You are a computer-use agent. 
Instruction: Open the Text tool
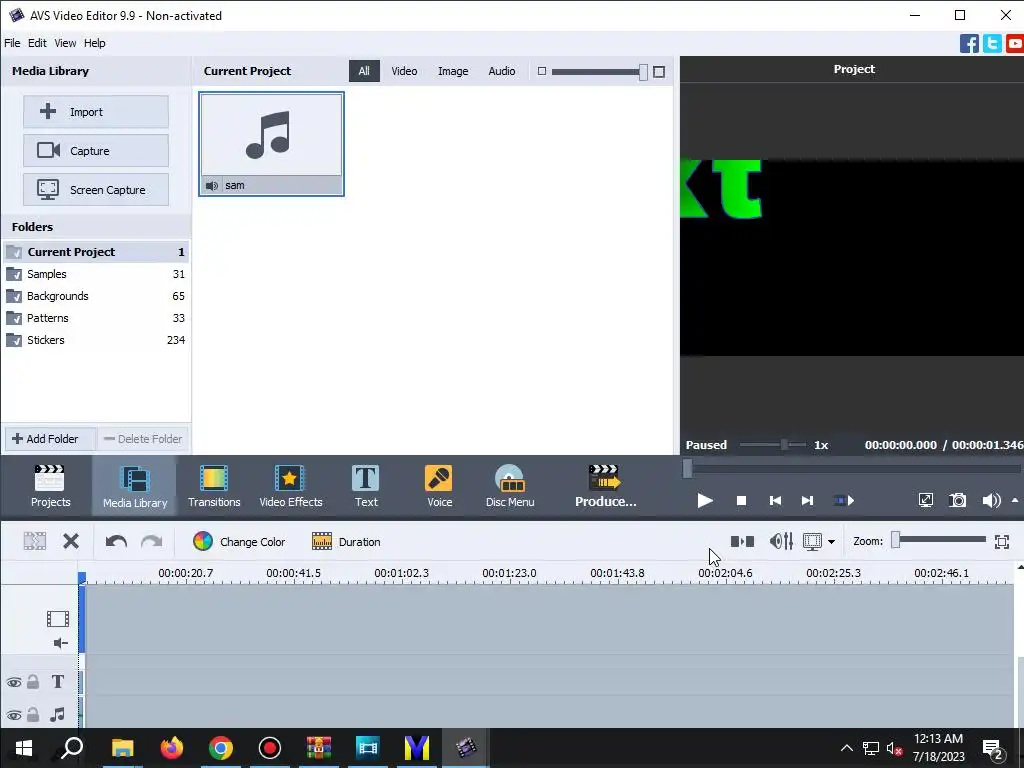(x=366, y=486)
